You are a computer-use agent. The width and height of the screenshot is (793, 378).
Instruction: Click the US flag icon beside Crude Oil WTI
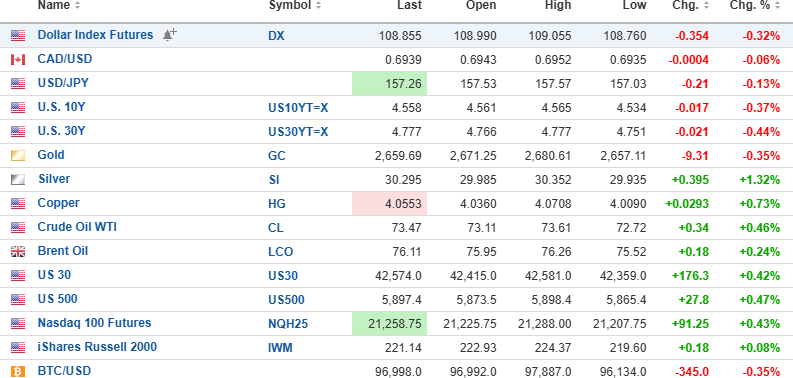pos(18,227)
